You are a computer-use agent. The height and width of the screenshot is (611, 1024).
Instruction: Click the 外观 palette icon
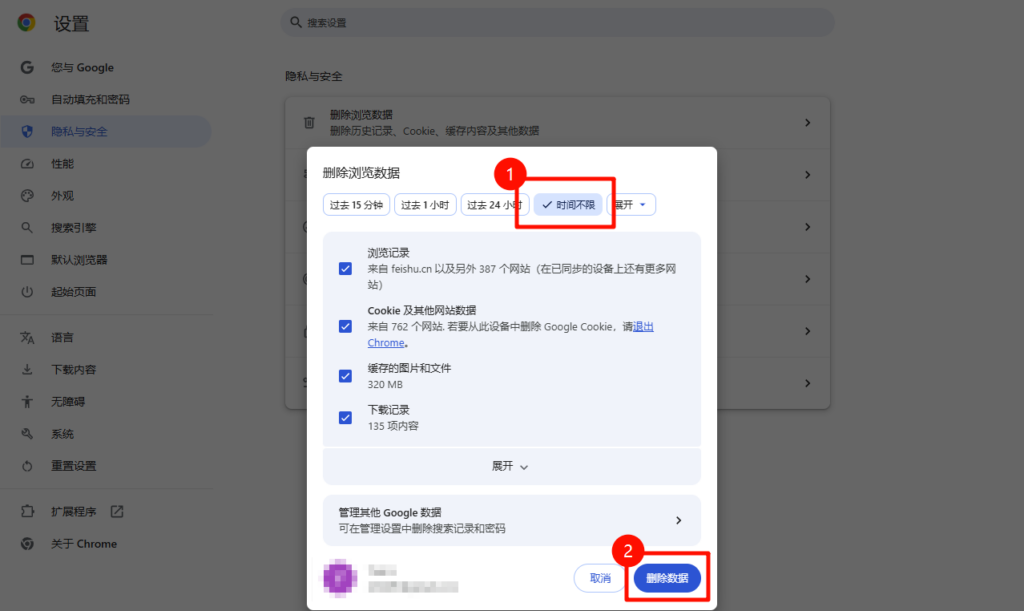tap(27, 196)
